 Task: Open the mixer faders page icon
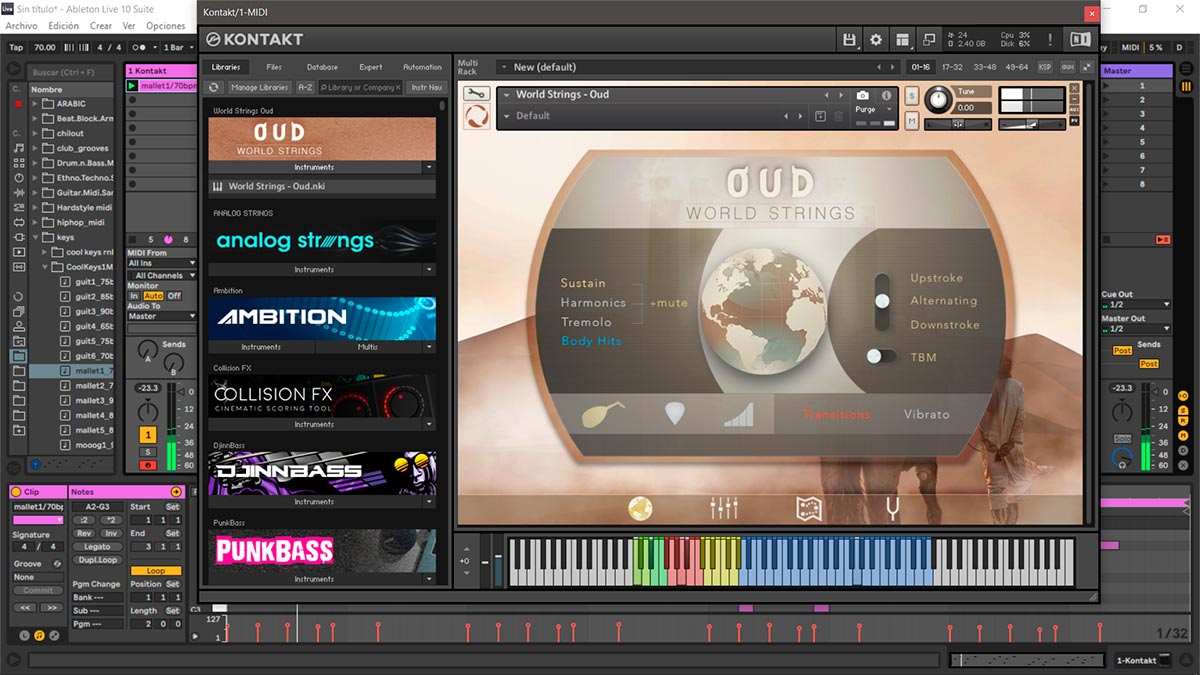(x=724, y=509)
